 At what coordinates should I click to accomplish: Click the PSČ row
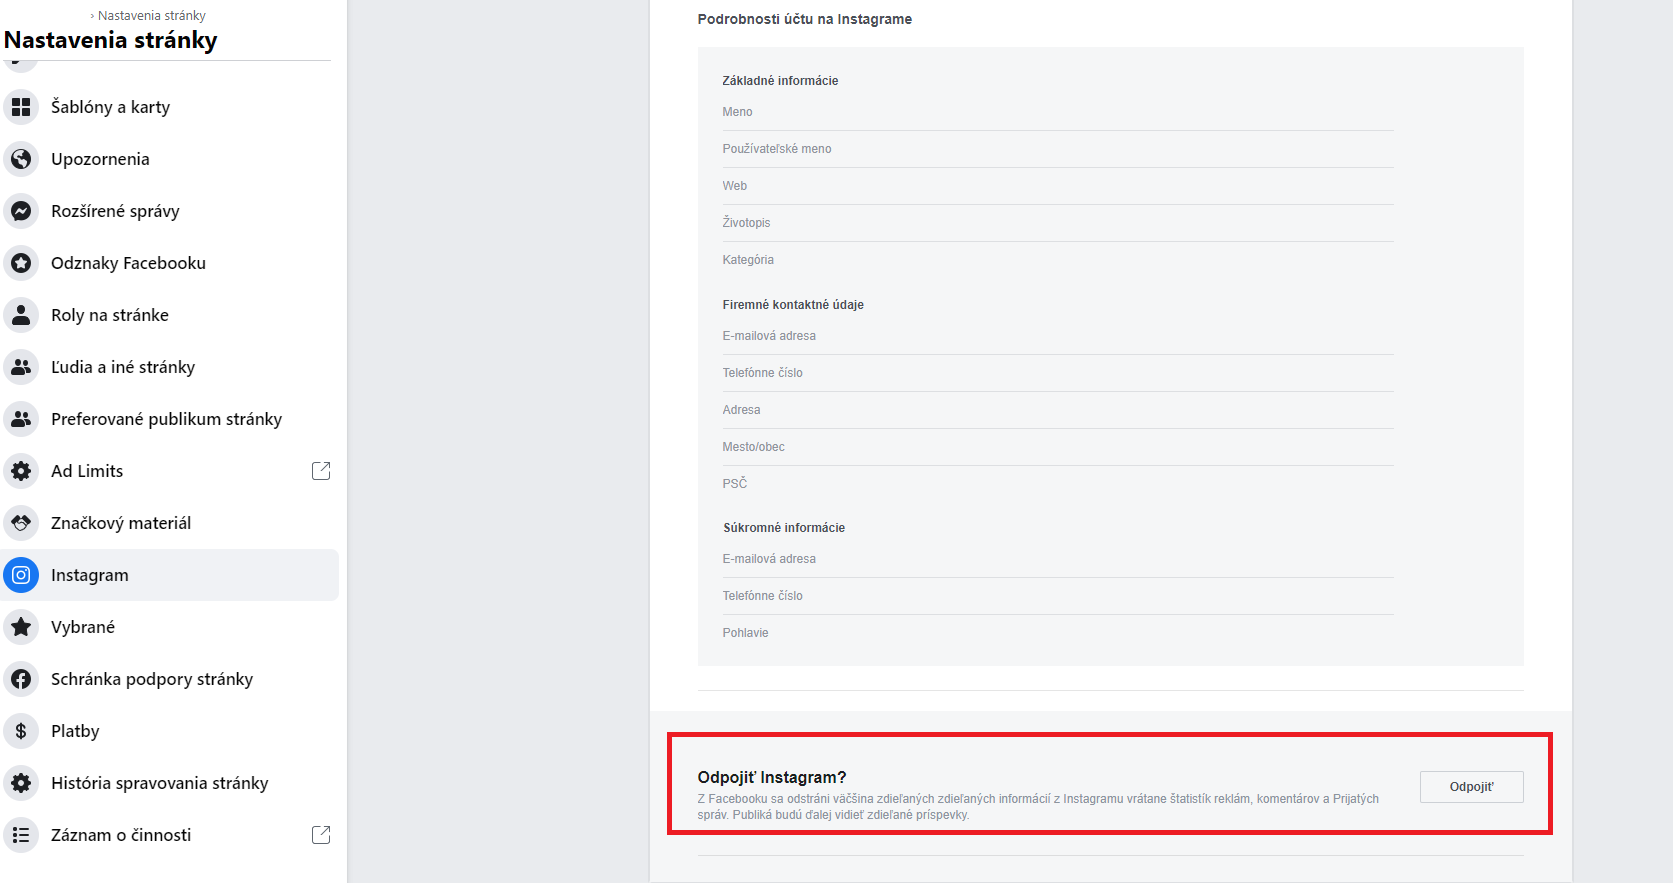pos(1058,484)
